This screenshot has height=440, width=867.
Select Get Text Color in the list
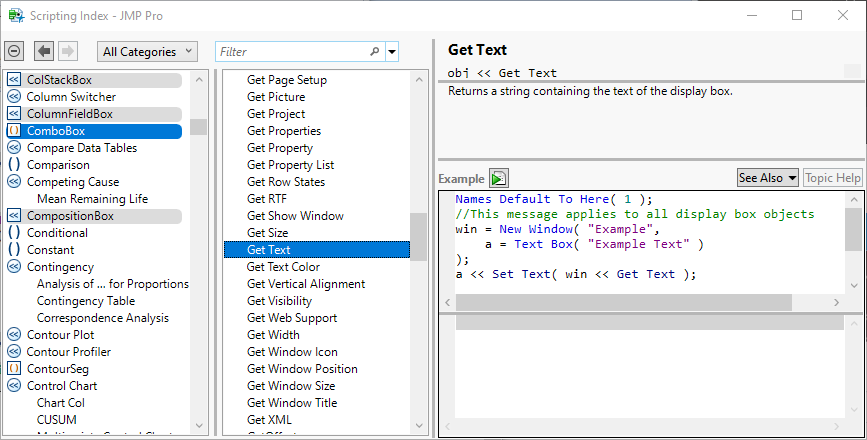tap(283, 267)
